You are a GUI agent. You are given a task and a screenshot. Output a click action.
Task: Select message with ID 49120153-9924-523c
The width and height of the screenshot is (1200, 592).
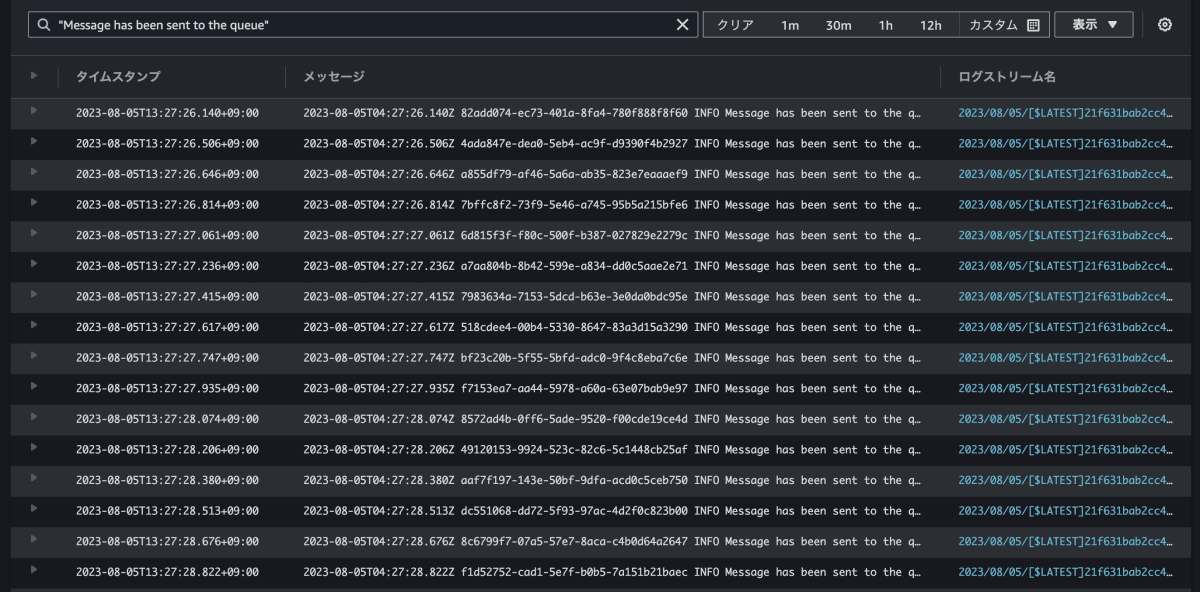coord(612,450)
